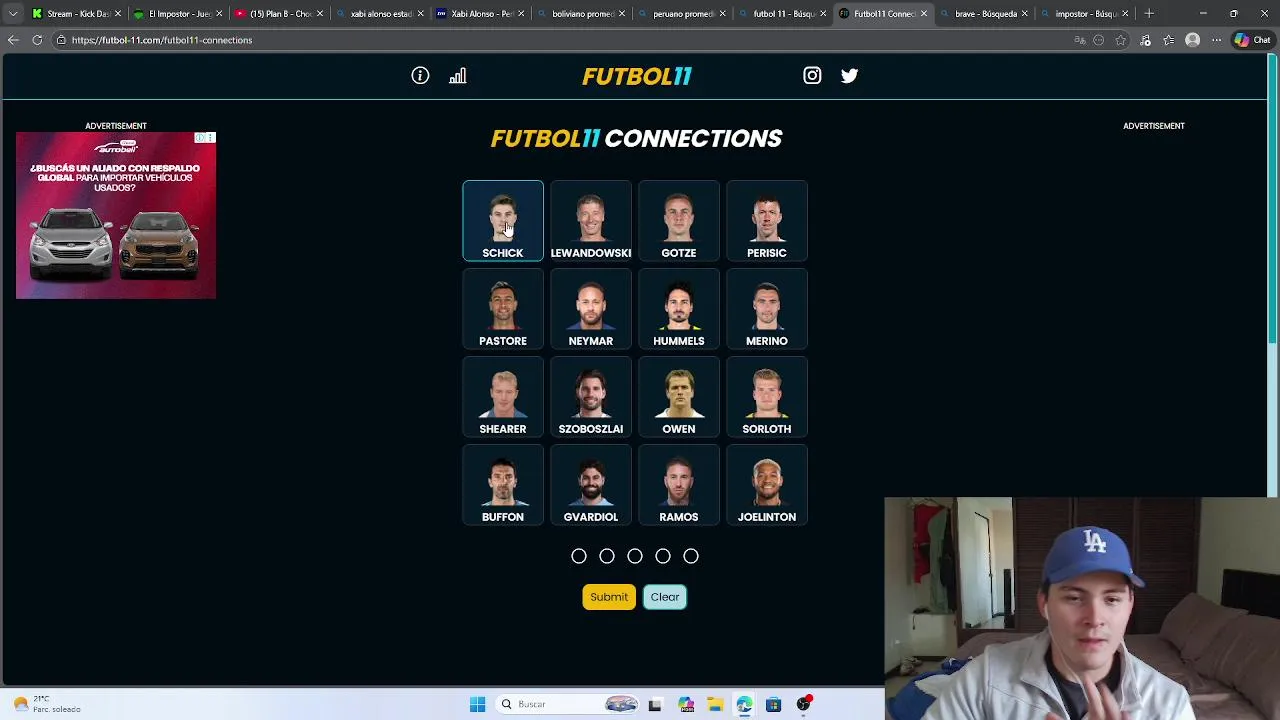The height and width of the screenshot is (720, 1280).
Task: Select the Perisic player card
Action: click(x=767, y=221)
